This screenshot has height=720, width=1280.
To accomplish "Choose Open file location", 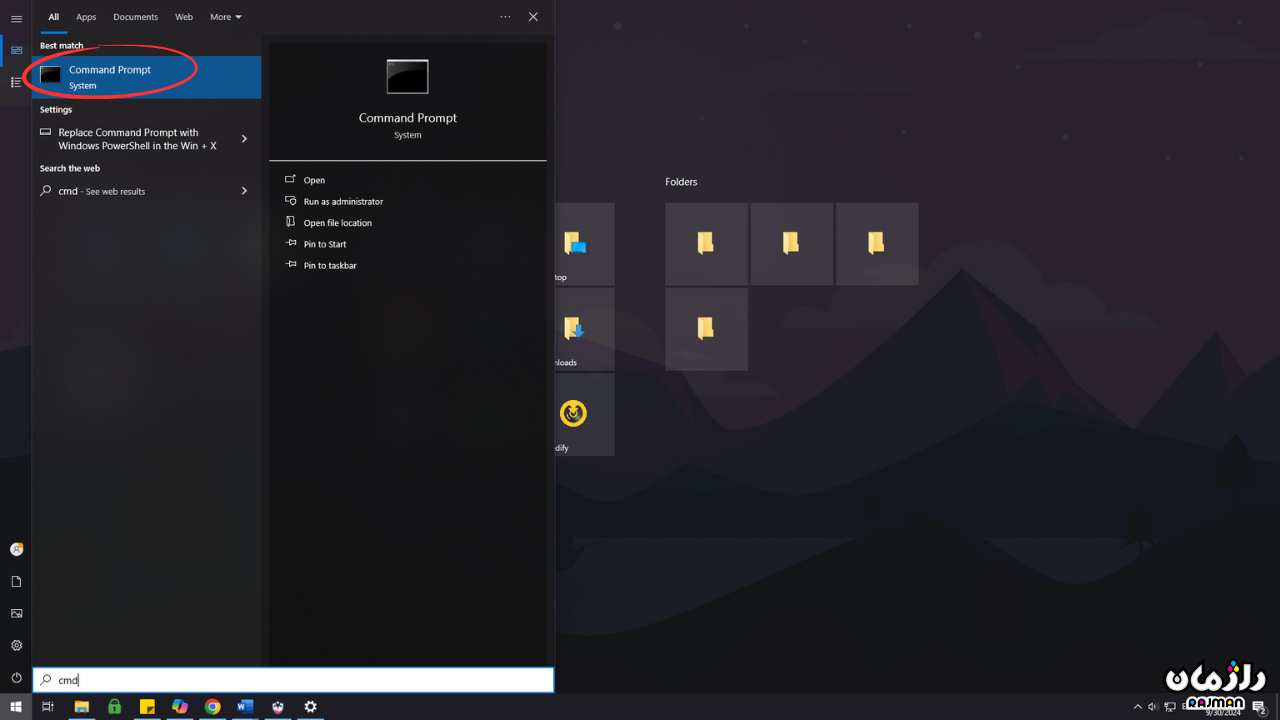I will [337, 223].
